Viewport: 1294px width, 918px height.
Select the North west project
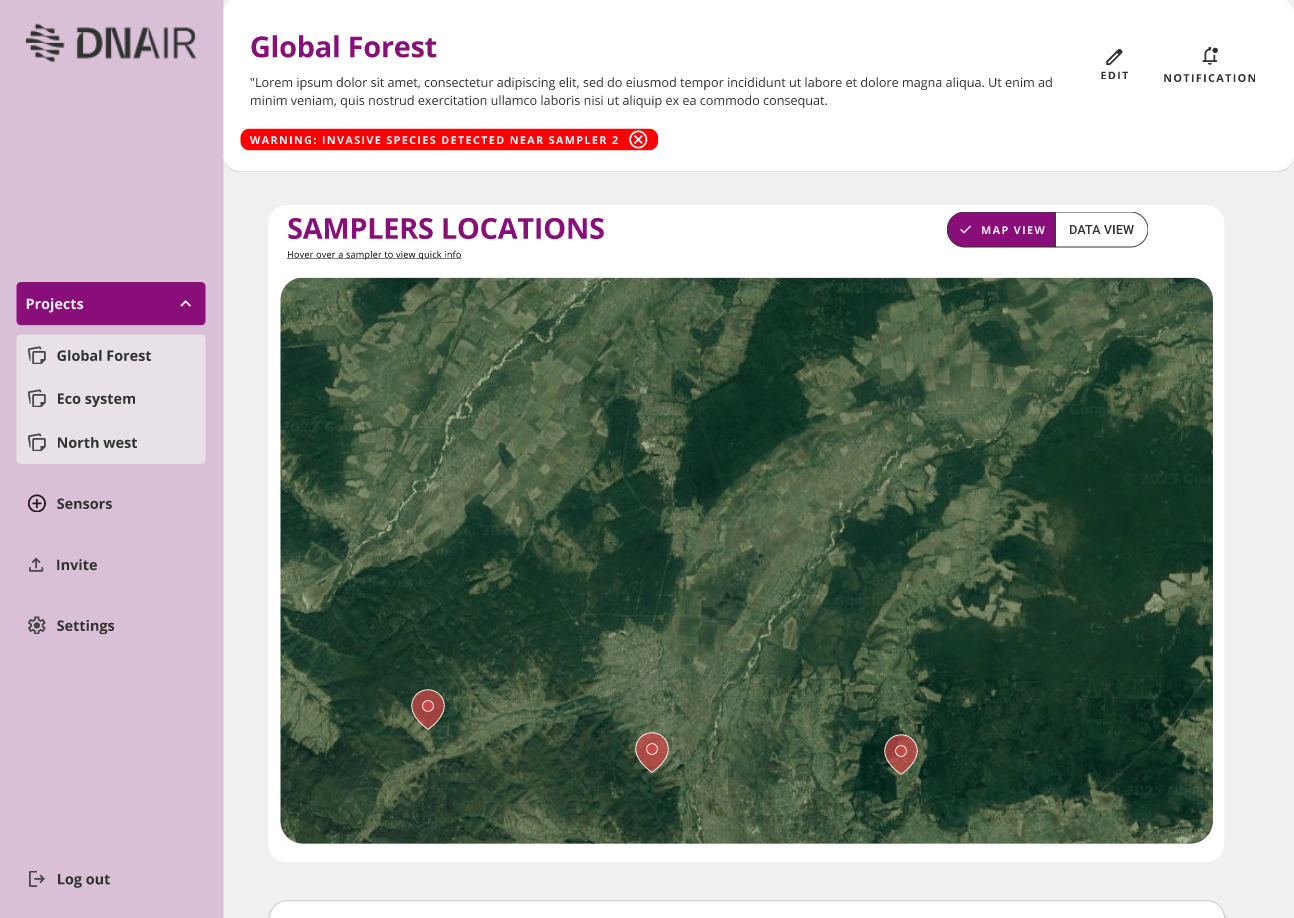97,443
